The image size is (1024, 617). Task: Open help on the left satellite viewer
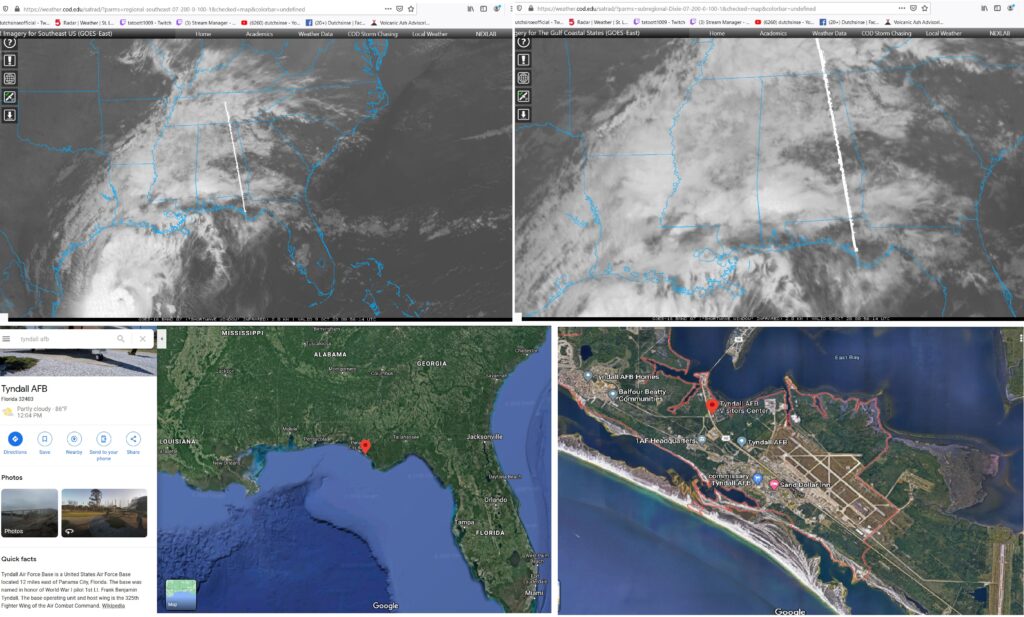[9, 41]
